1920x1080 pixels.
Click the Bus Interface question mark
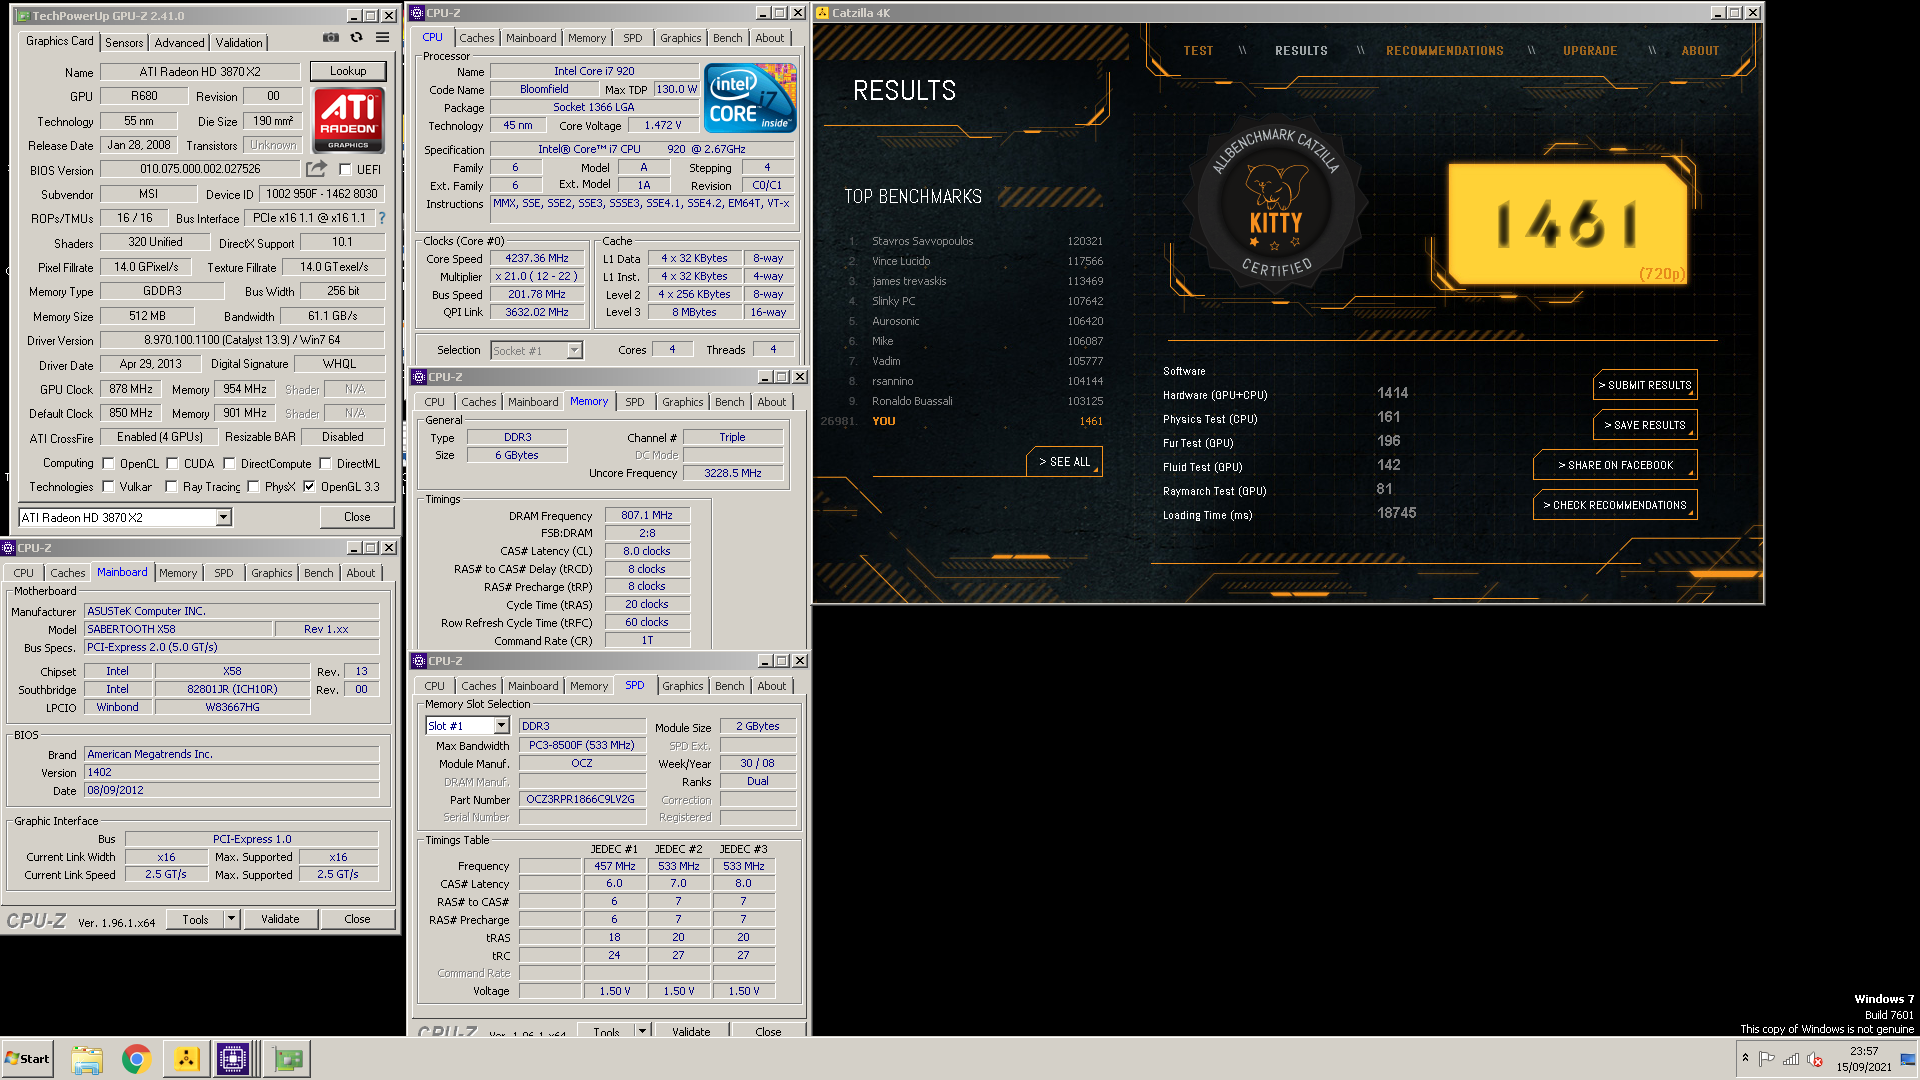pyautogui.click(x=382, y=218)
